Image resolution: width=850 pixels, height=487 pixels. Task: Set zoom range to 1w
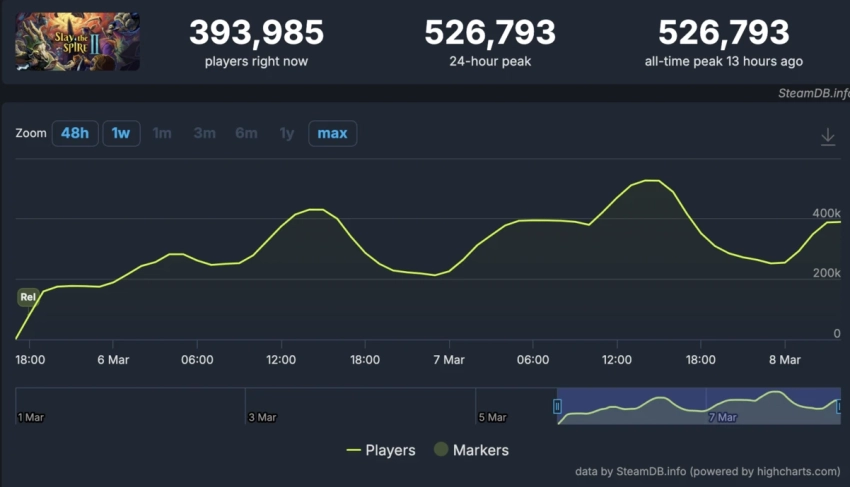(120, 133)
